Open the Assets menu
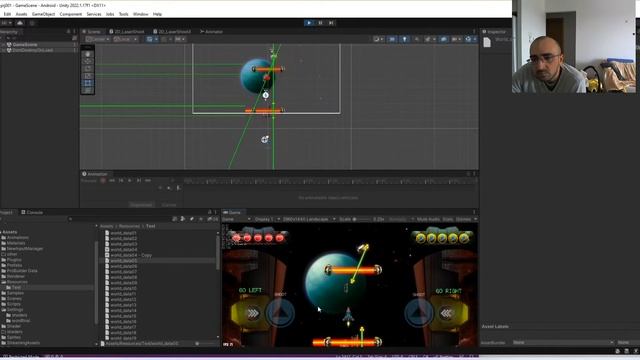 (21, 14)
